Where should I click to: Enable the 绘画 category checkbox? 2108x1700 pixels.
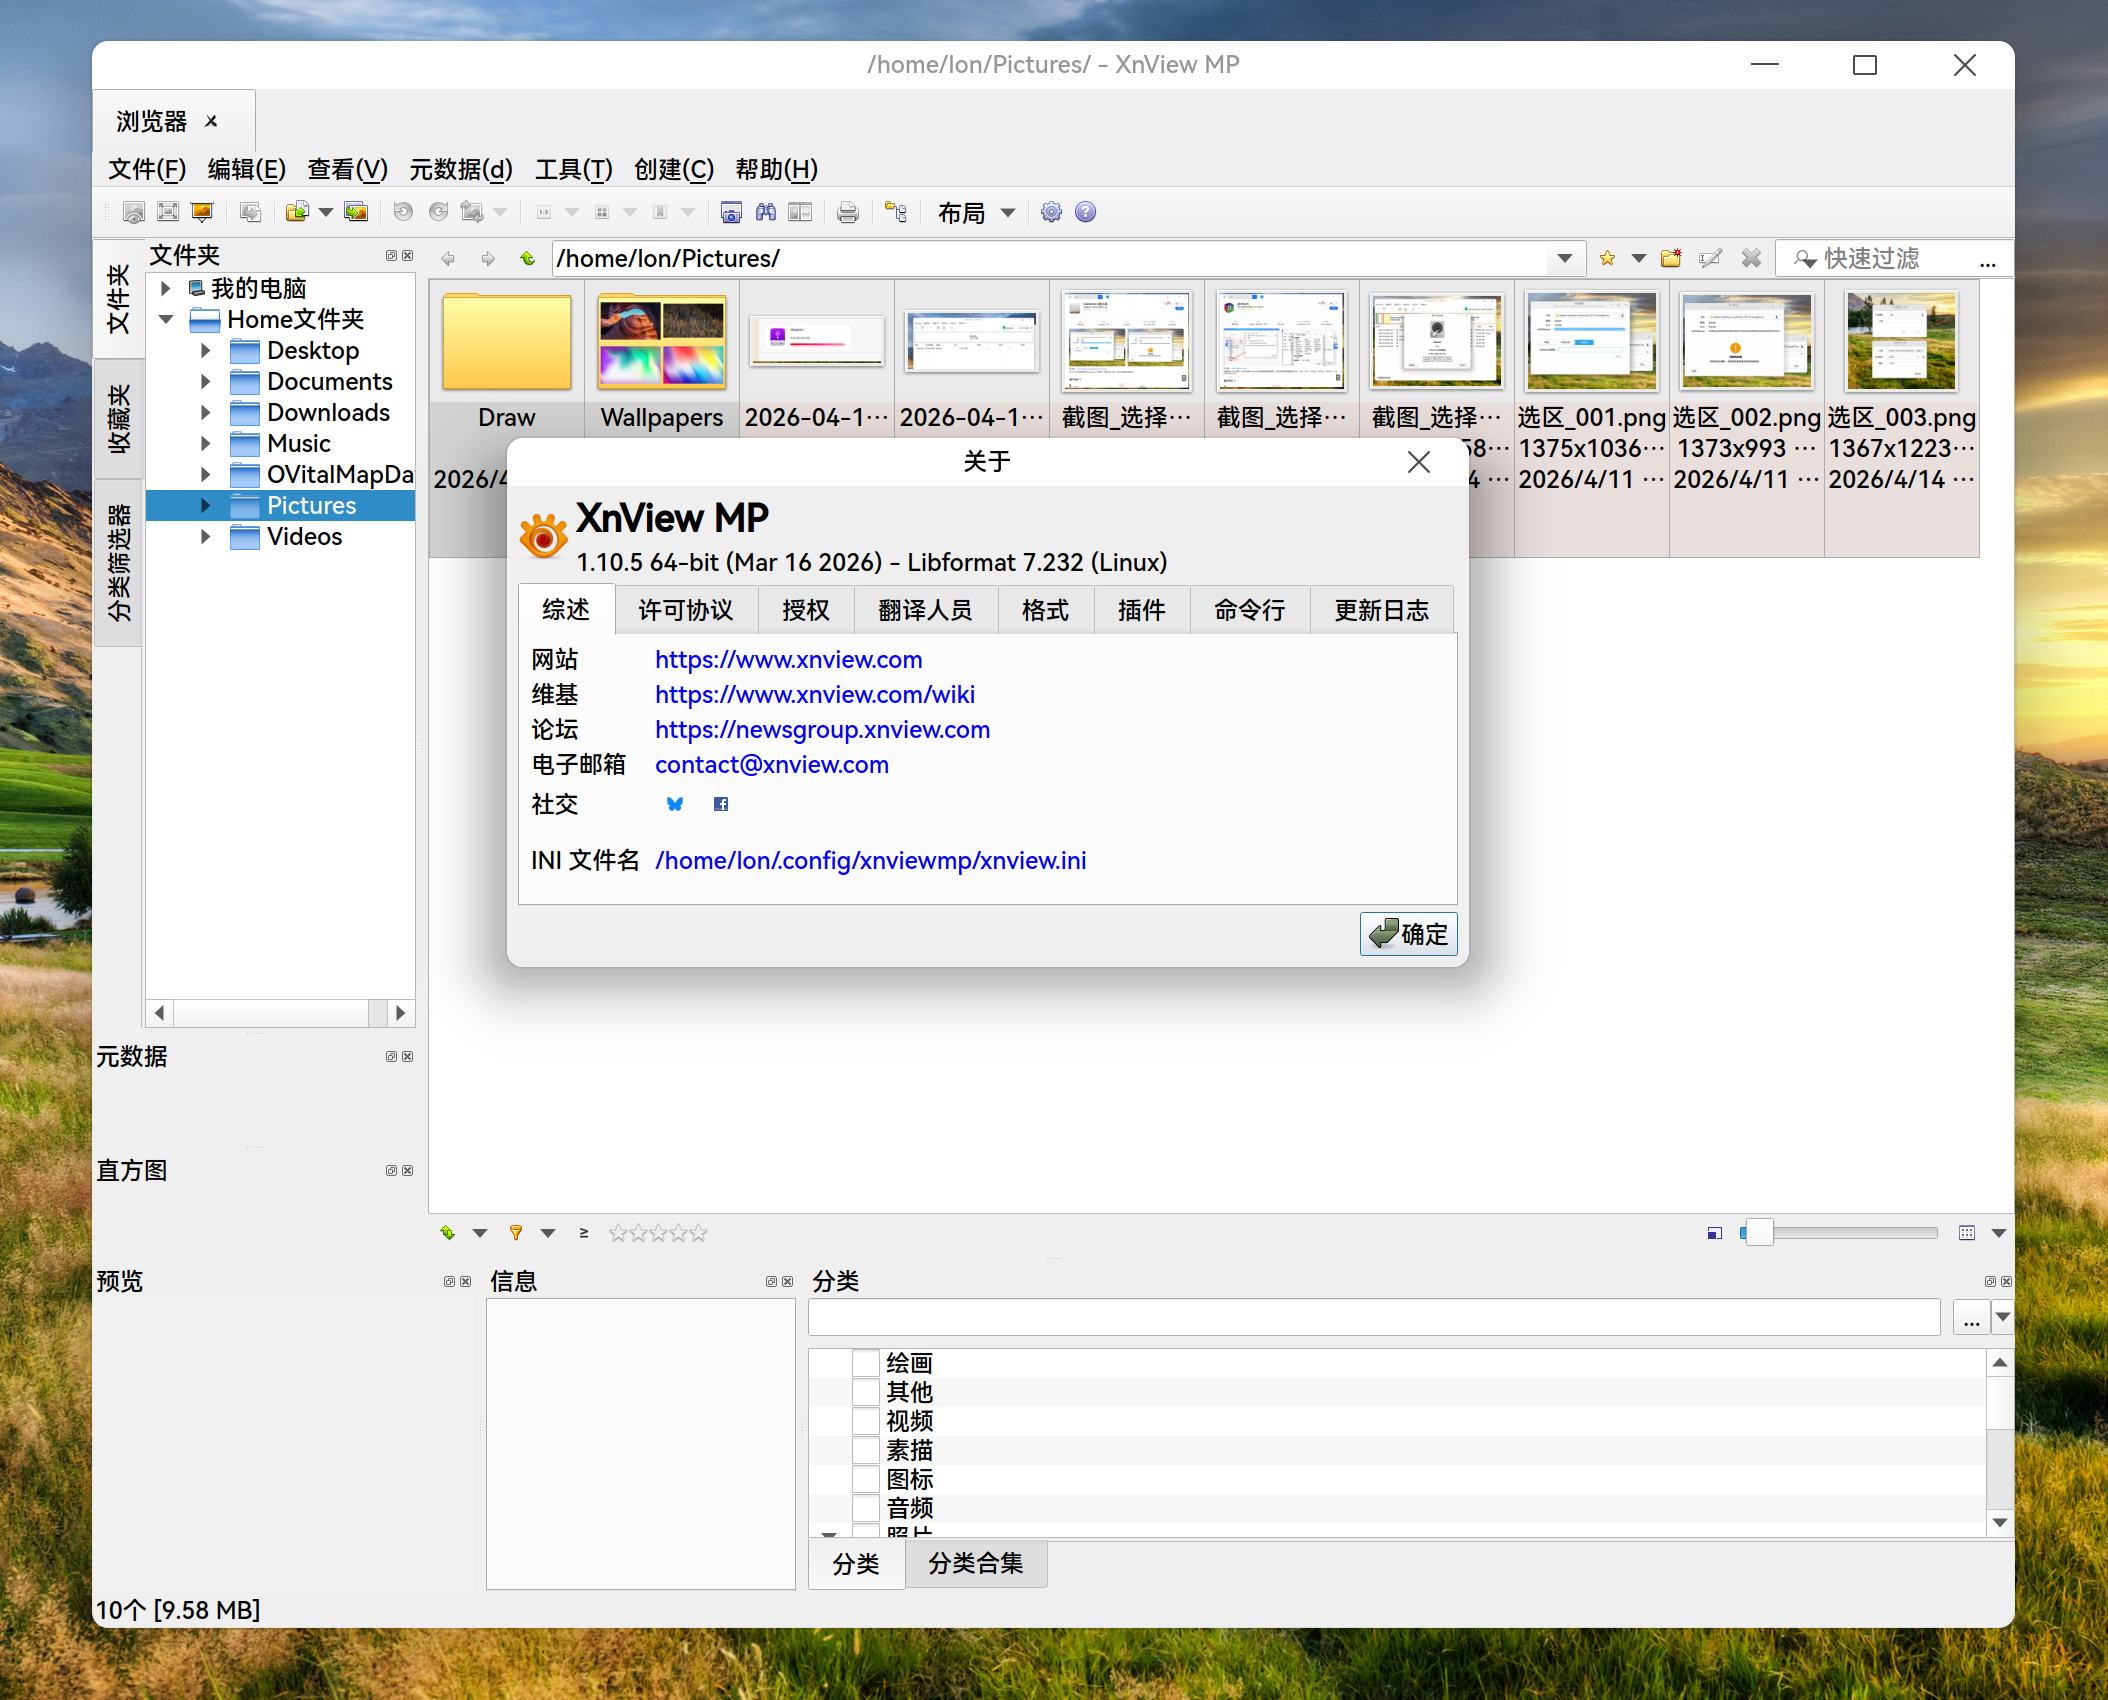(x=865, y=1362)
